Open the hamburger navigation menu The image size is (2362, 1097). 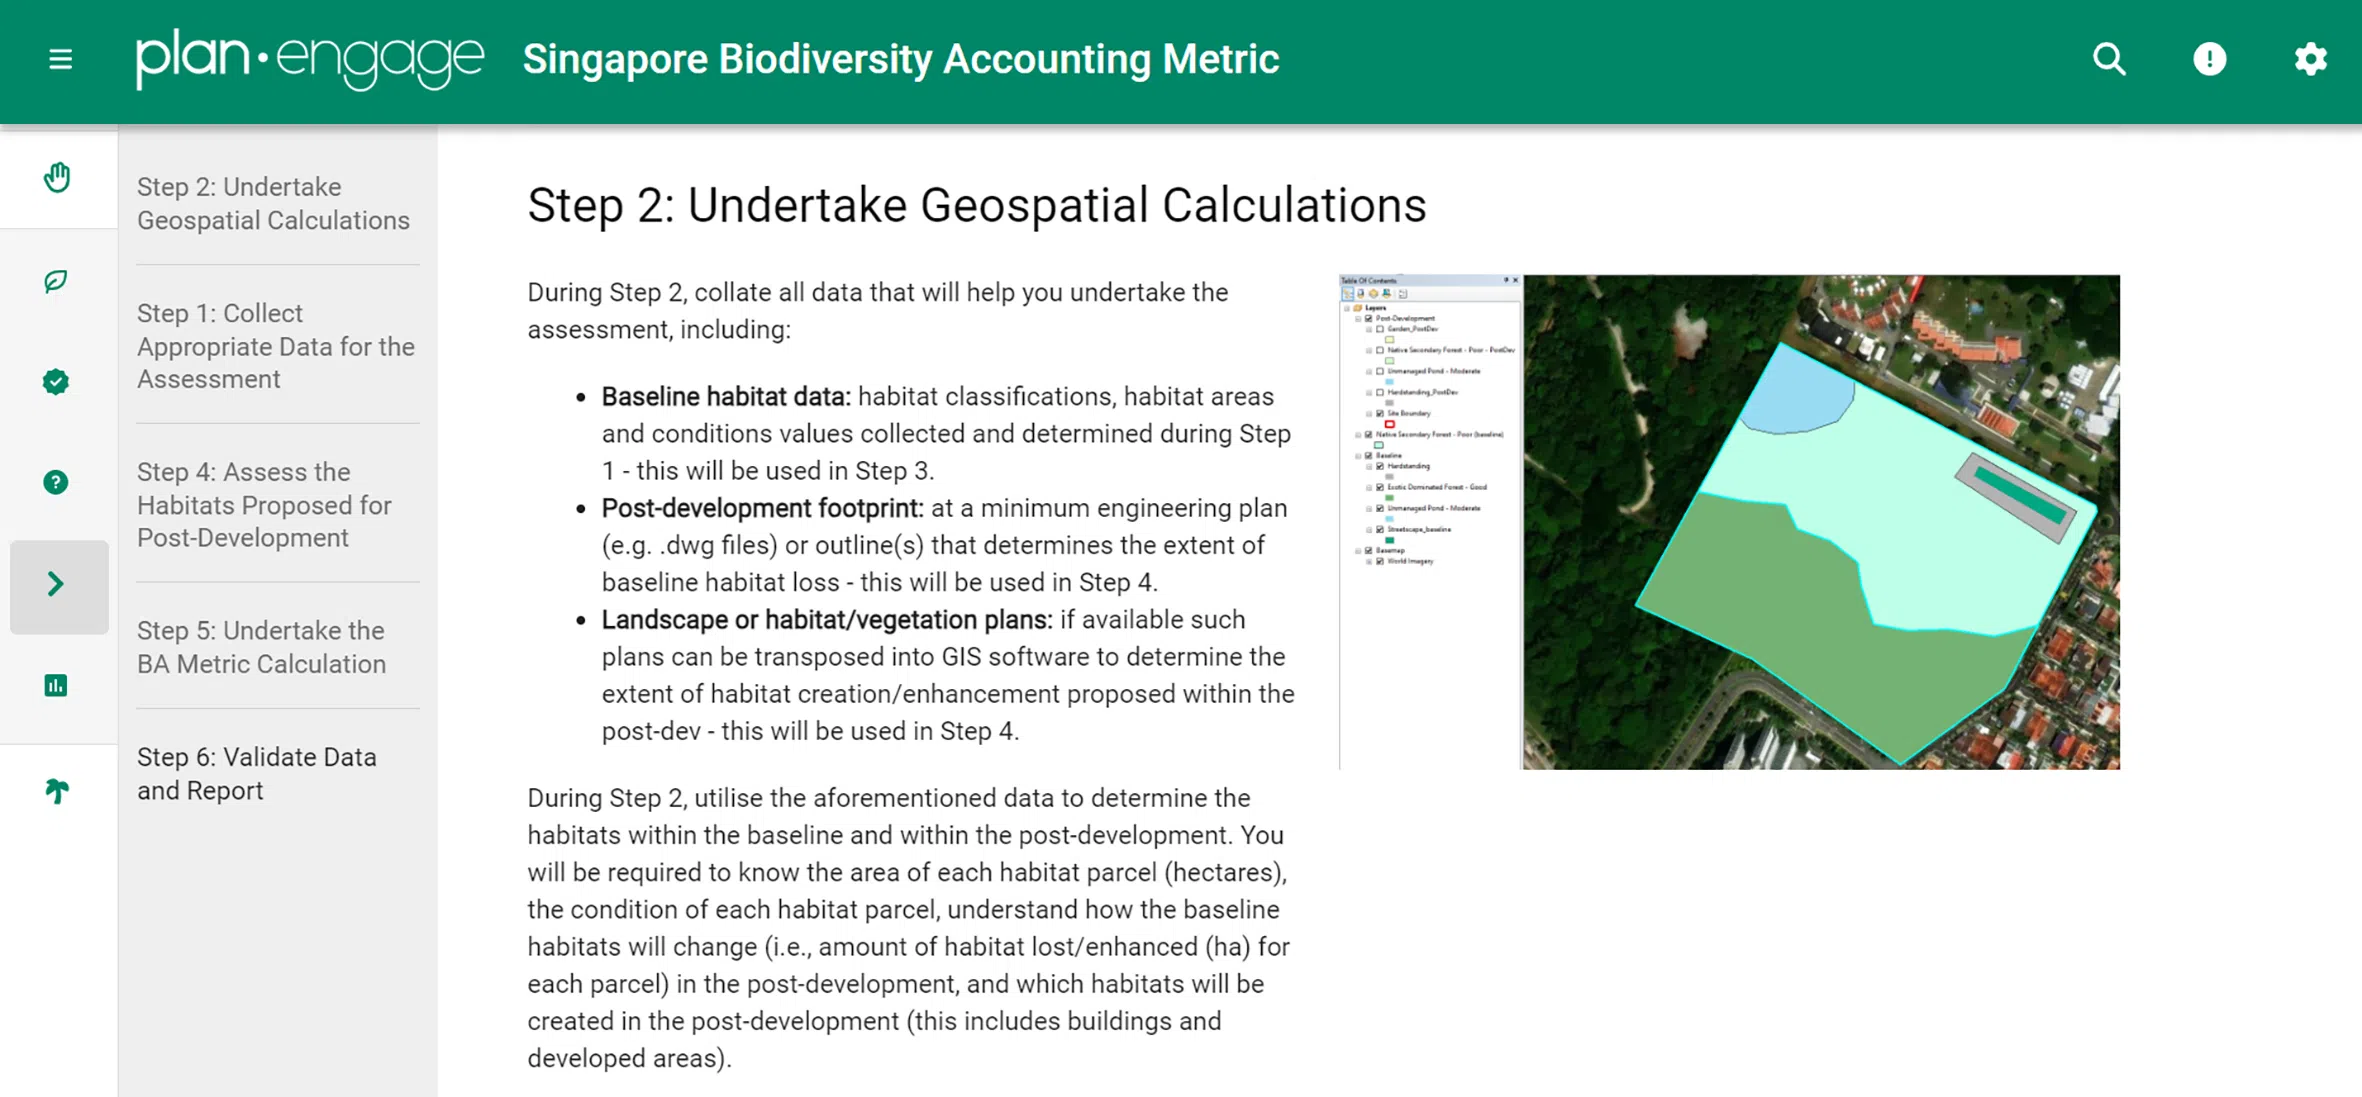60,60
